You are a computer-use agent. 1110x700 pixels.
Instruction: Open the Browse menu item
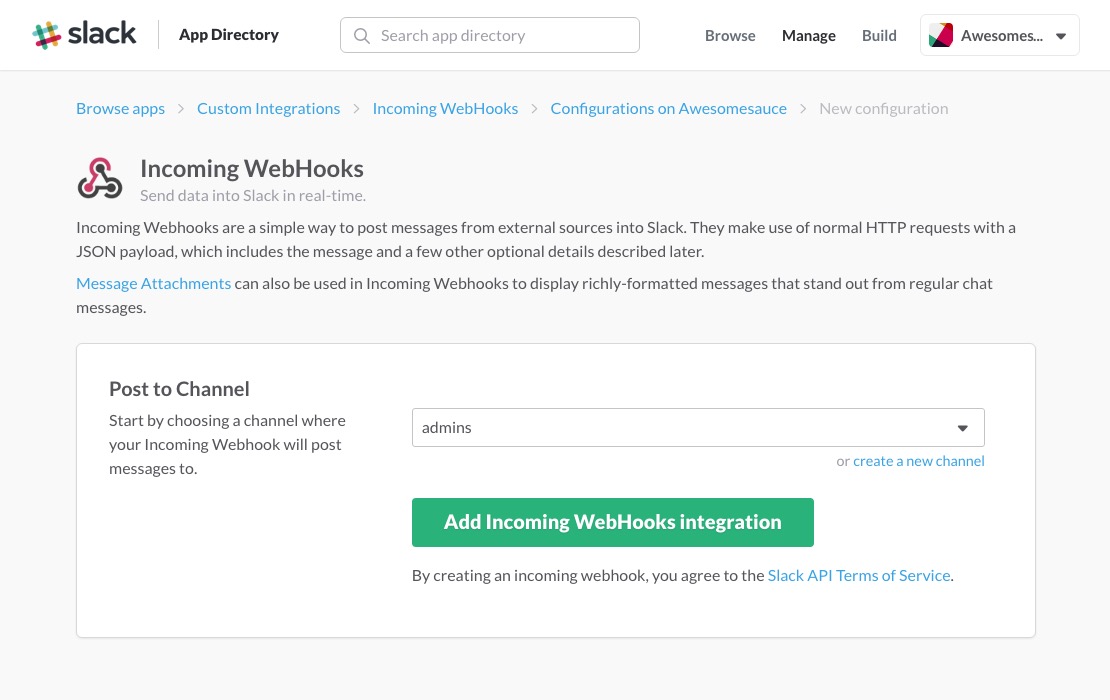point(730,35)
